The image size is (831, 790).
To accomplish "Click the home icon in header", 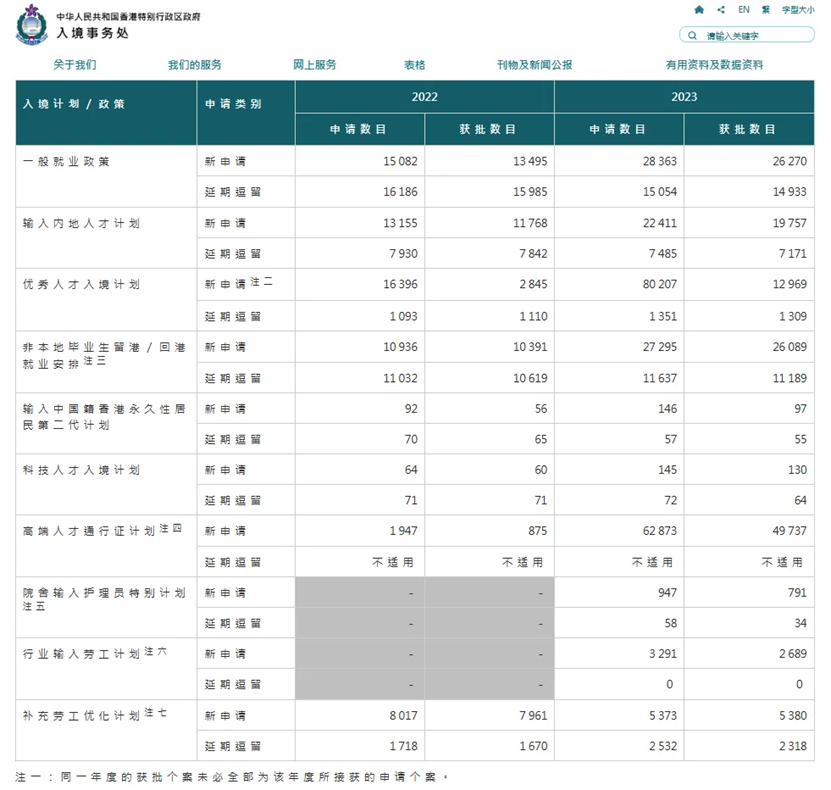I will (x=699, y=10).
